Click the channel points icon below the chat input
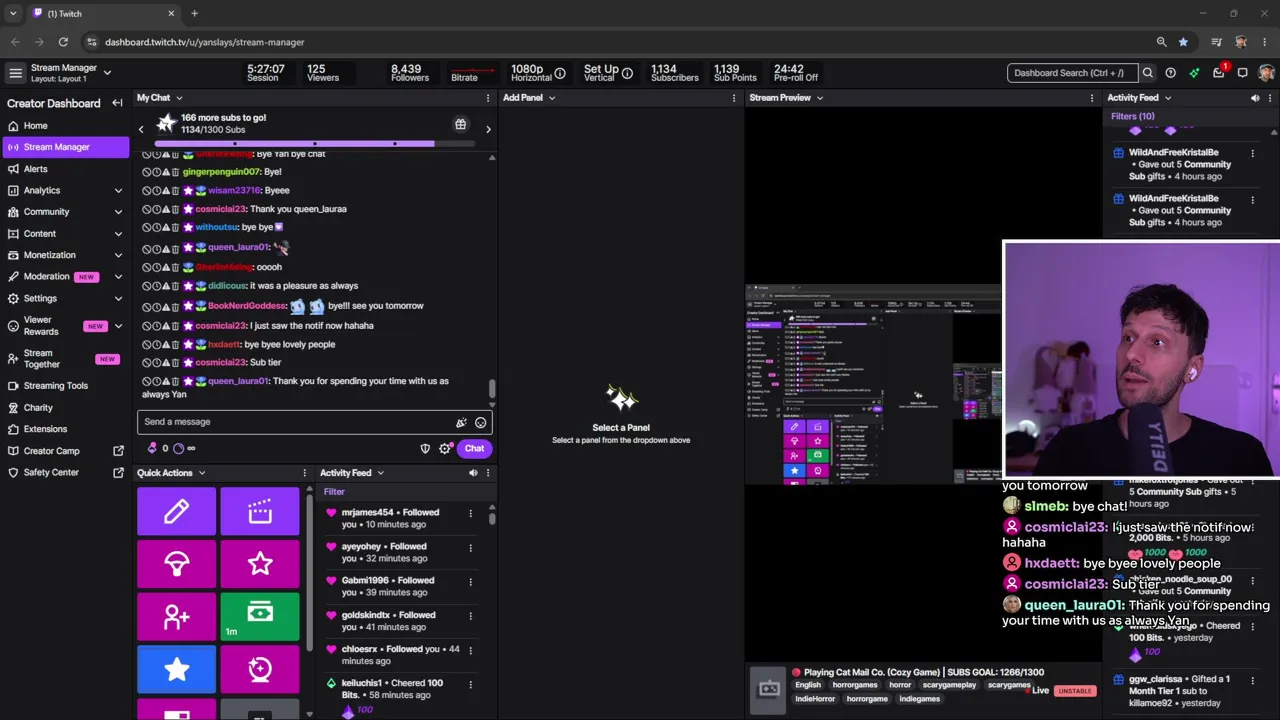 tap(178, 448)
